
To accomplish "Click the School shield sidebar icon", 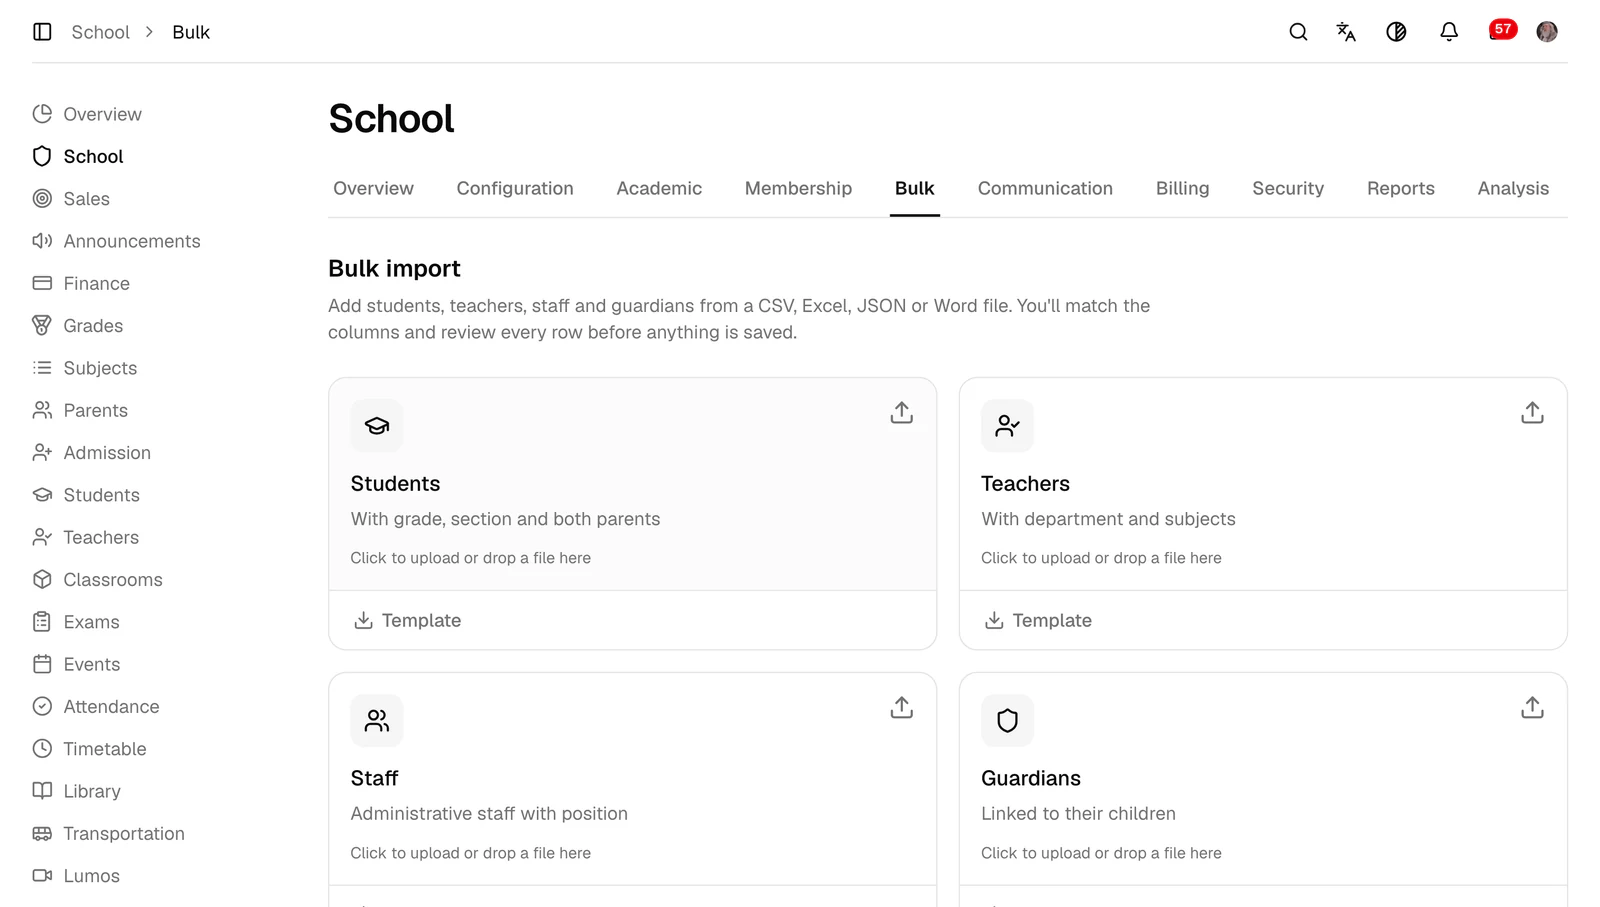I will coord(42,156).
